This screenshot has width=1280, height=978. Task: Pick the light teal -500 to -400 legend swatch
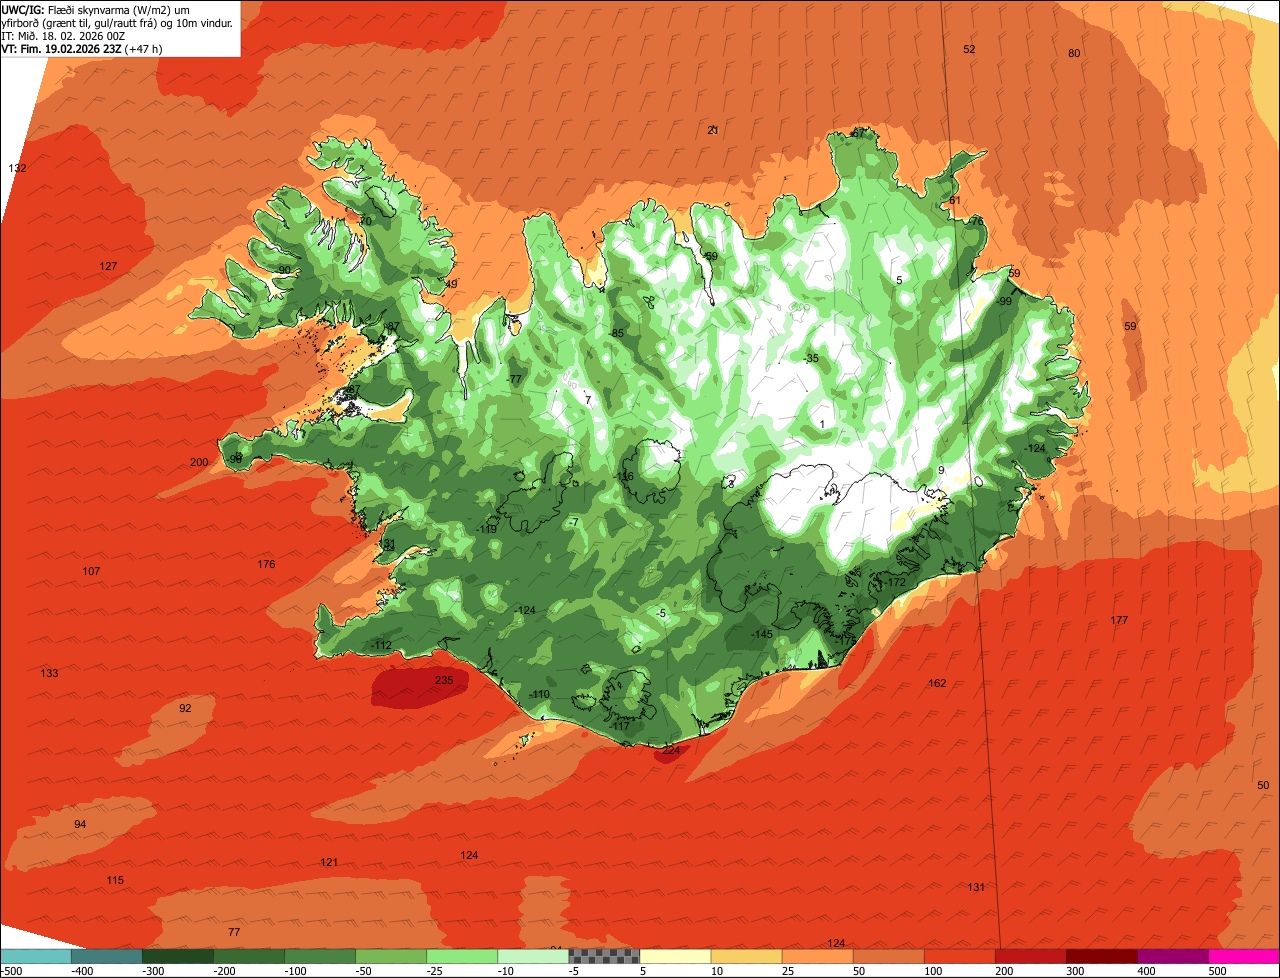click(x=35, y=956)
